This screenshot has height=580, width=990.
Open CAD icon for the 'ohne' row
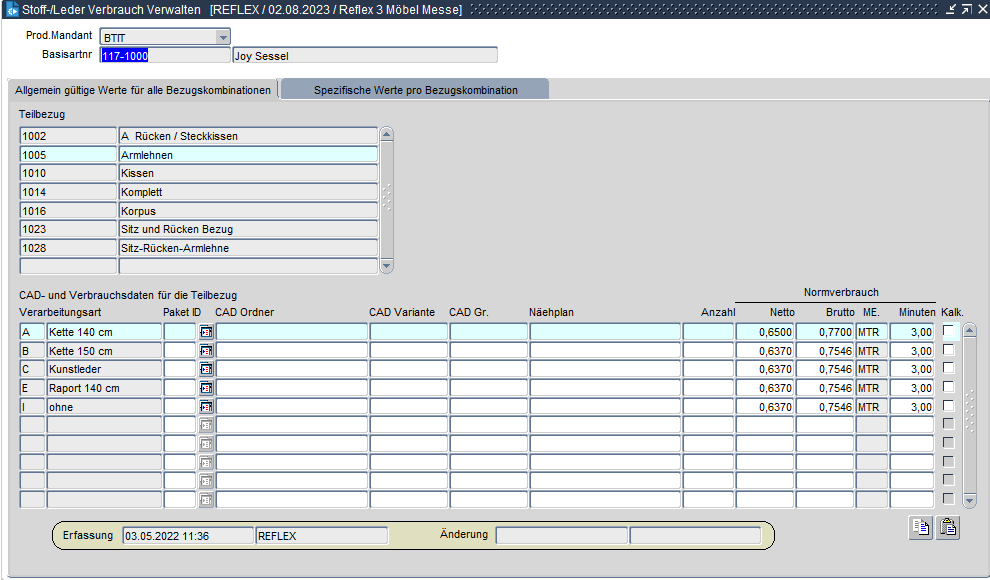point(206,407)
